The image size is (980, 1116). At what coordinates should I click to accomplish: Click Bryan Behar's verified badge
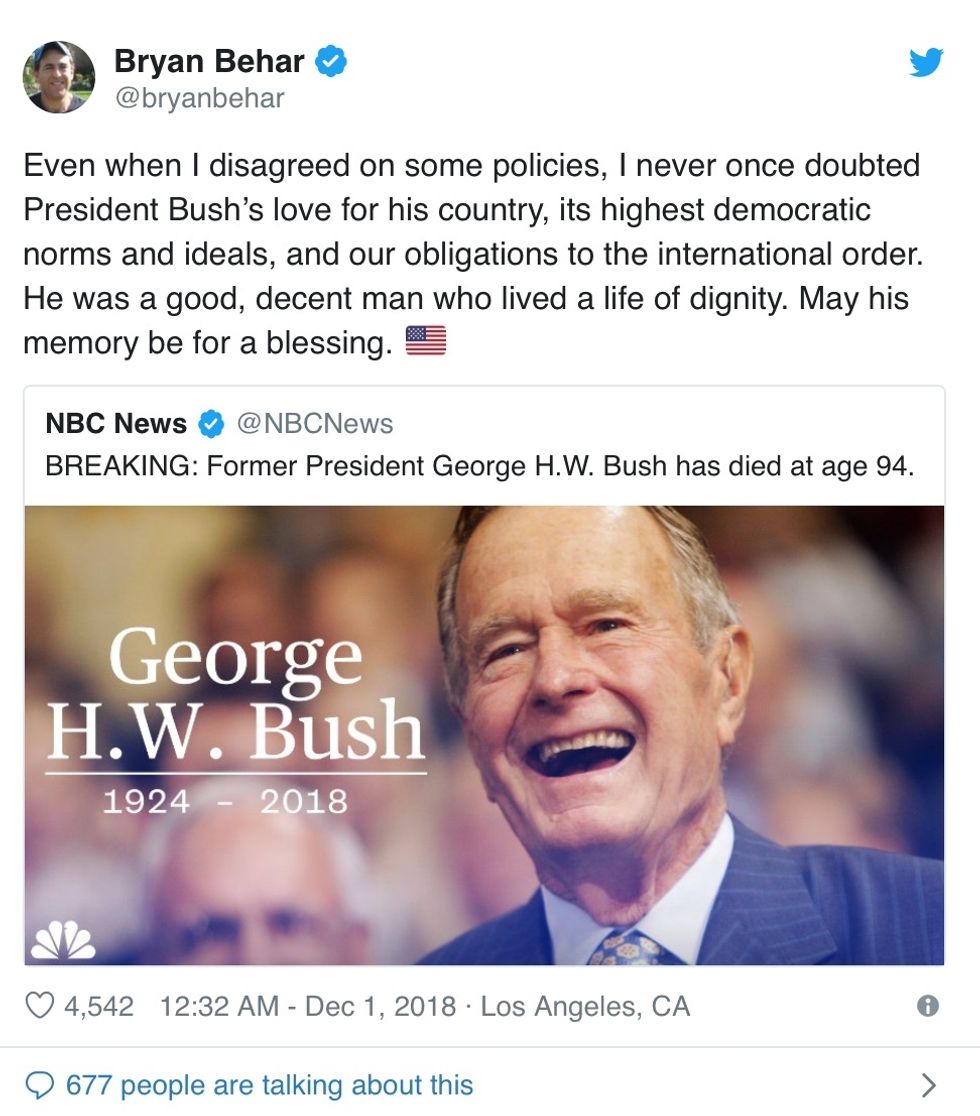pyautogui.click(x=331, y=62)
